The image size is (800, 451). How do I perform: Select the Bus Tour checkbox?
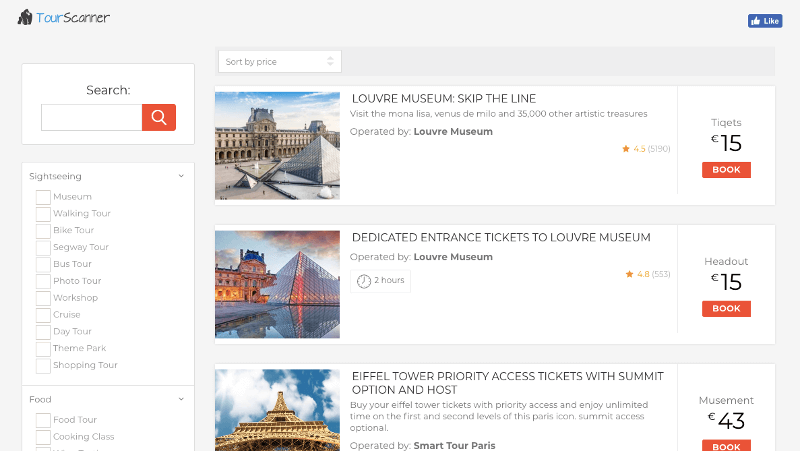[x=43, y=264]
